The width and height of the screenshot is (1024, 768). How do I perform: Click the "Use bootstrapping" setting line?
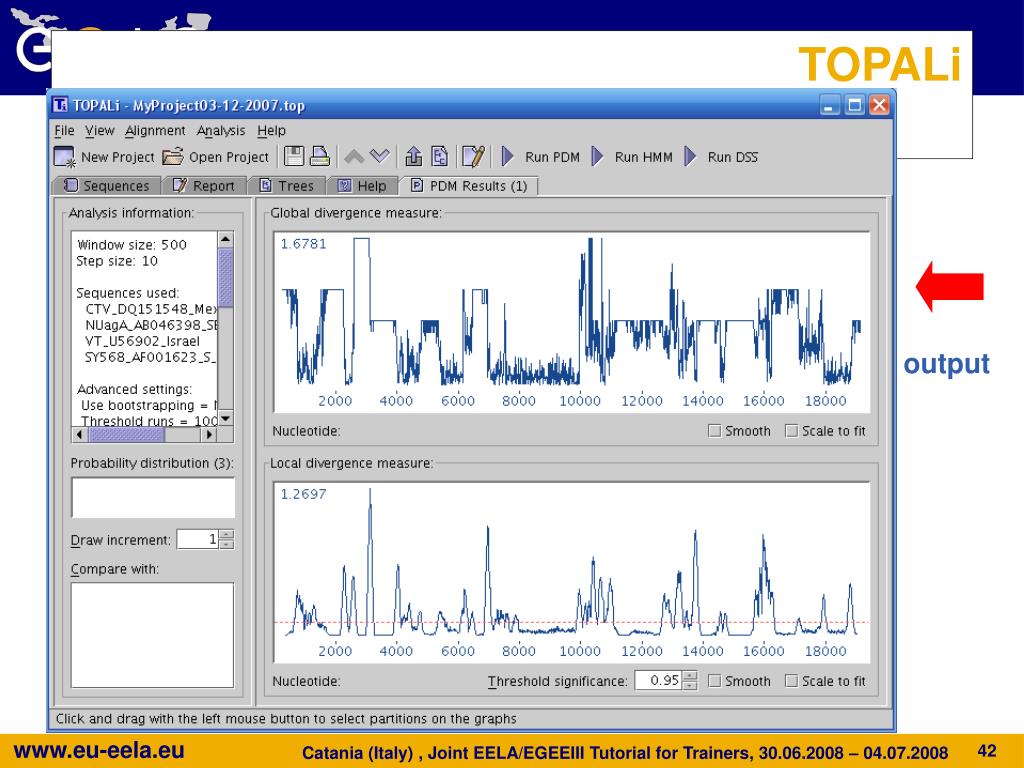pyautogui.click(x=148, y=406)
